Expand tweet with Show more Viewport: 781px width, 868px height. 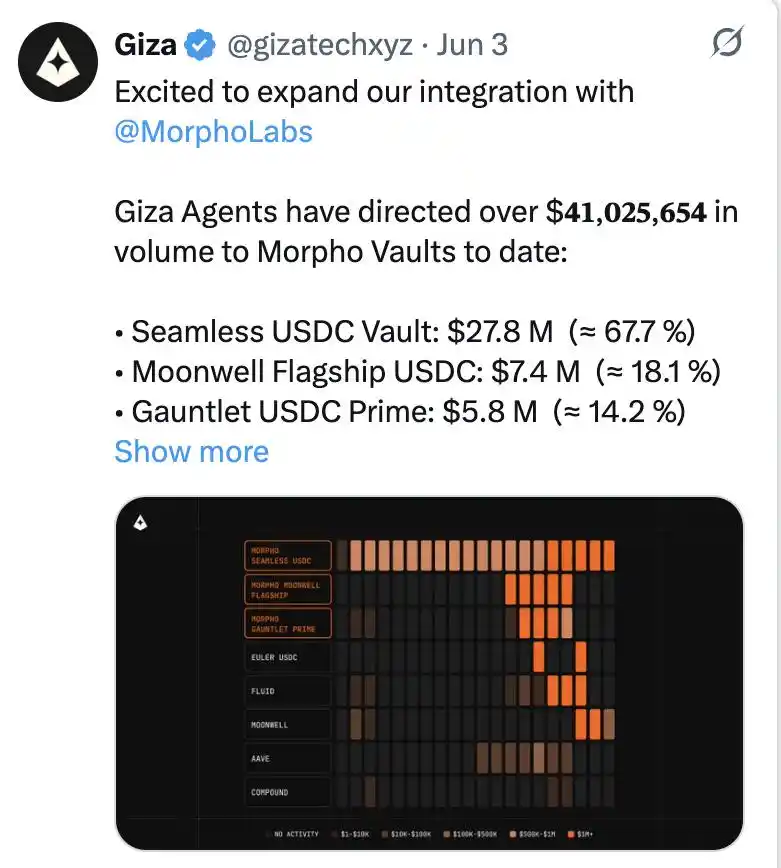pyautogui.click(x=192, y=451)
